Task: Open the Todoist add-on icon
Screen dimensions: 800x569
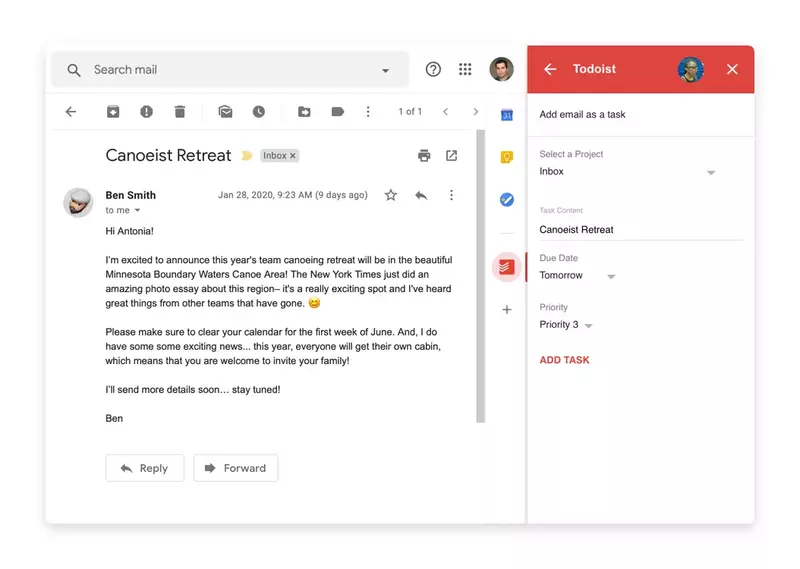Action: (507, 267)
